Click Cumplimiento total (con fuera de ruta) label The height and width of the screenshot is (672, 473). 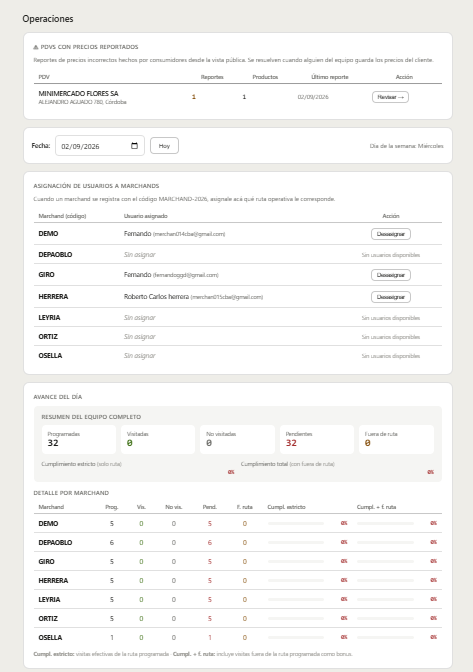(288, 464)
